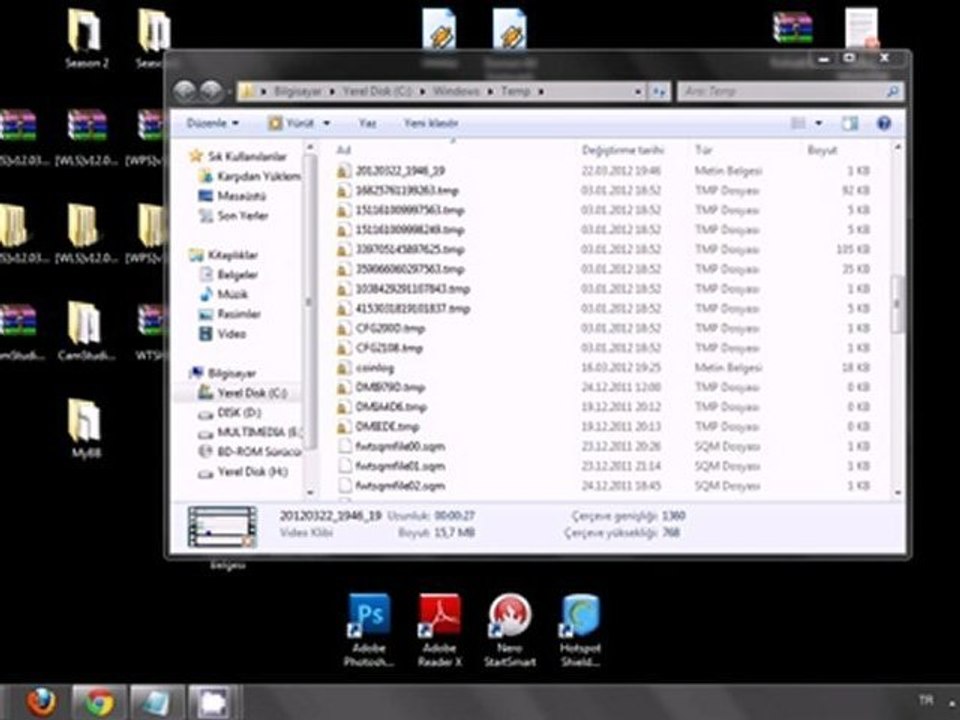Select the file fwtsqmfile01.sqm

603,466
